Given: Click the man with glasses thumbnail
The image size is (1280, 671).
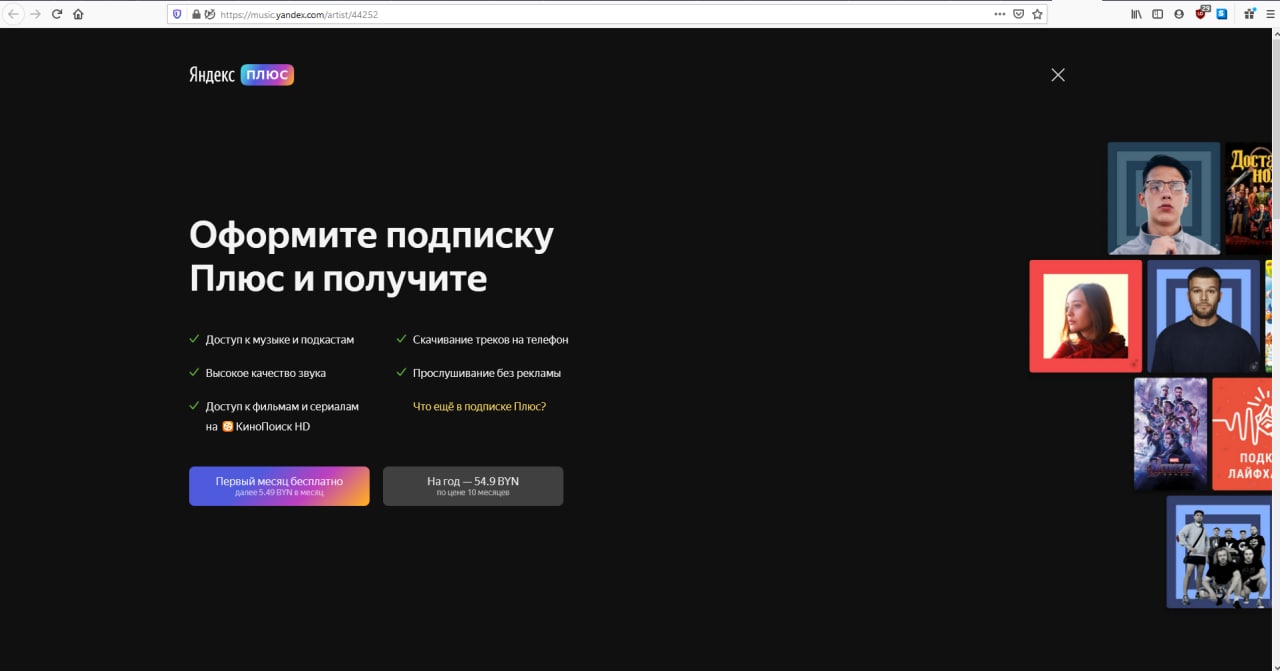Looking at the screenshot, I should pyautogui.click(x=1164, y=198).
